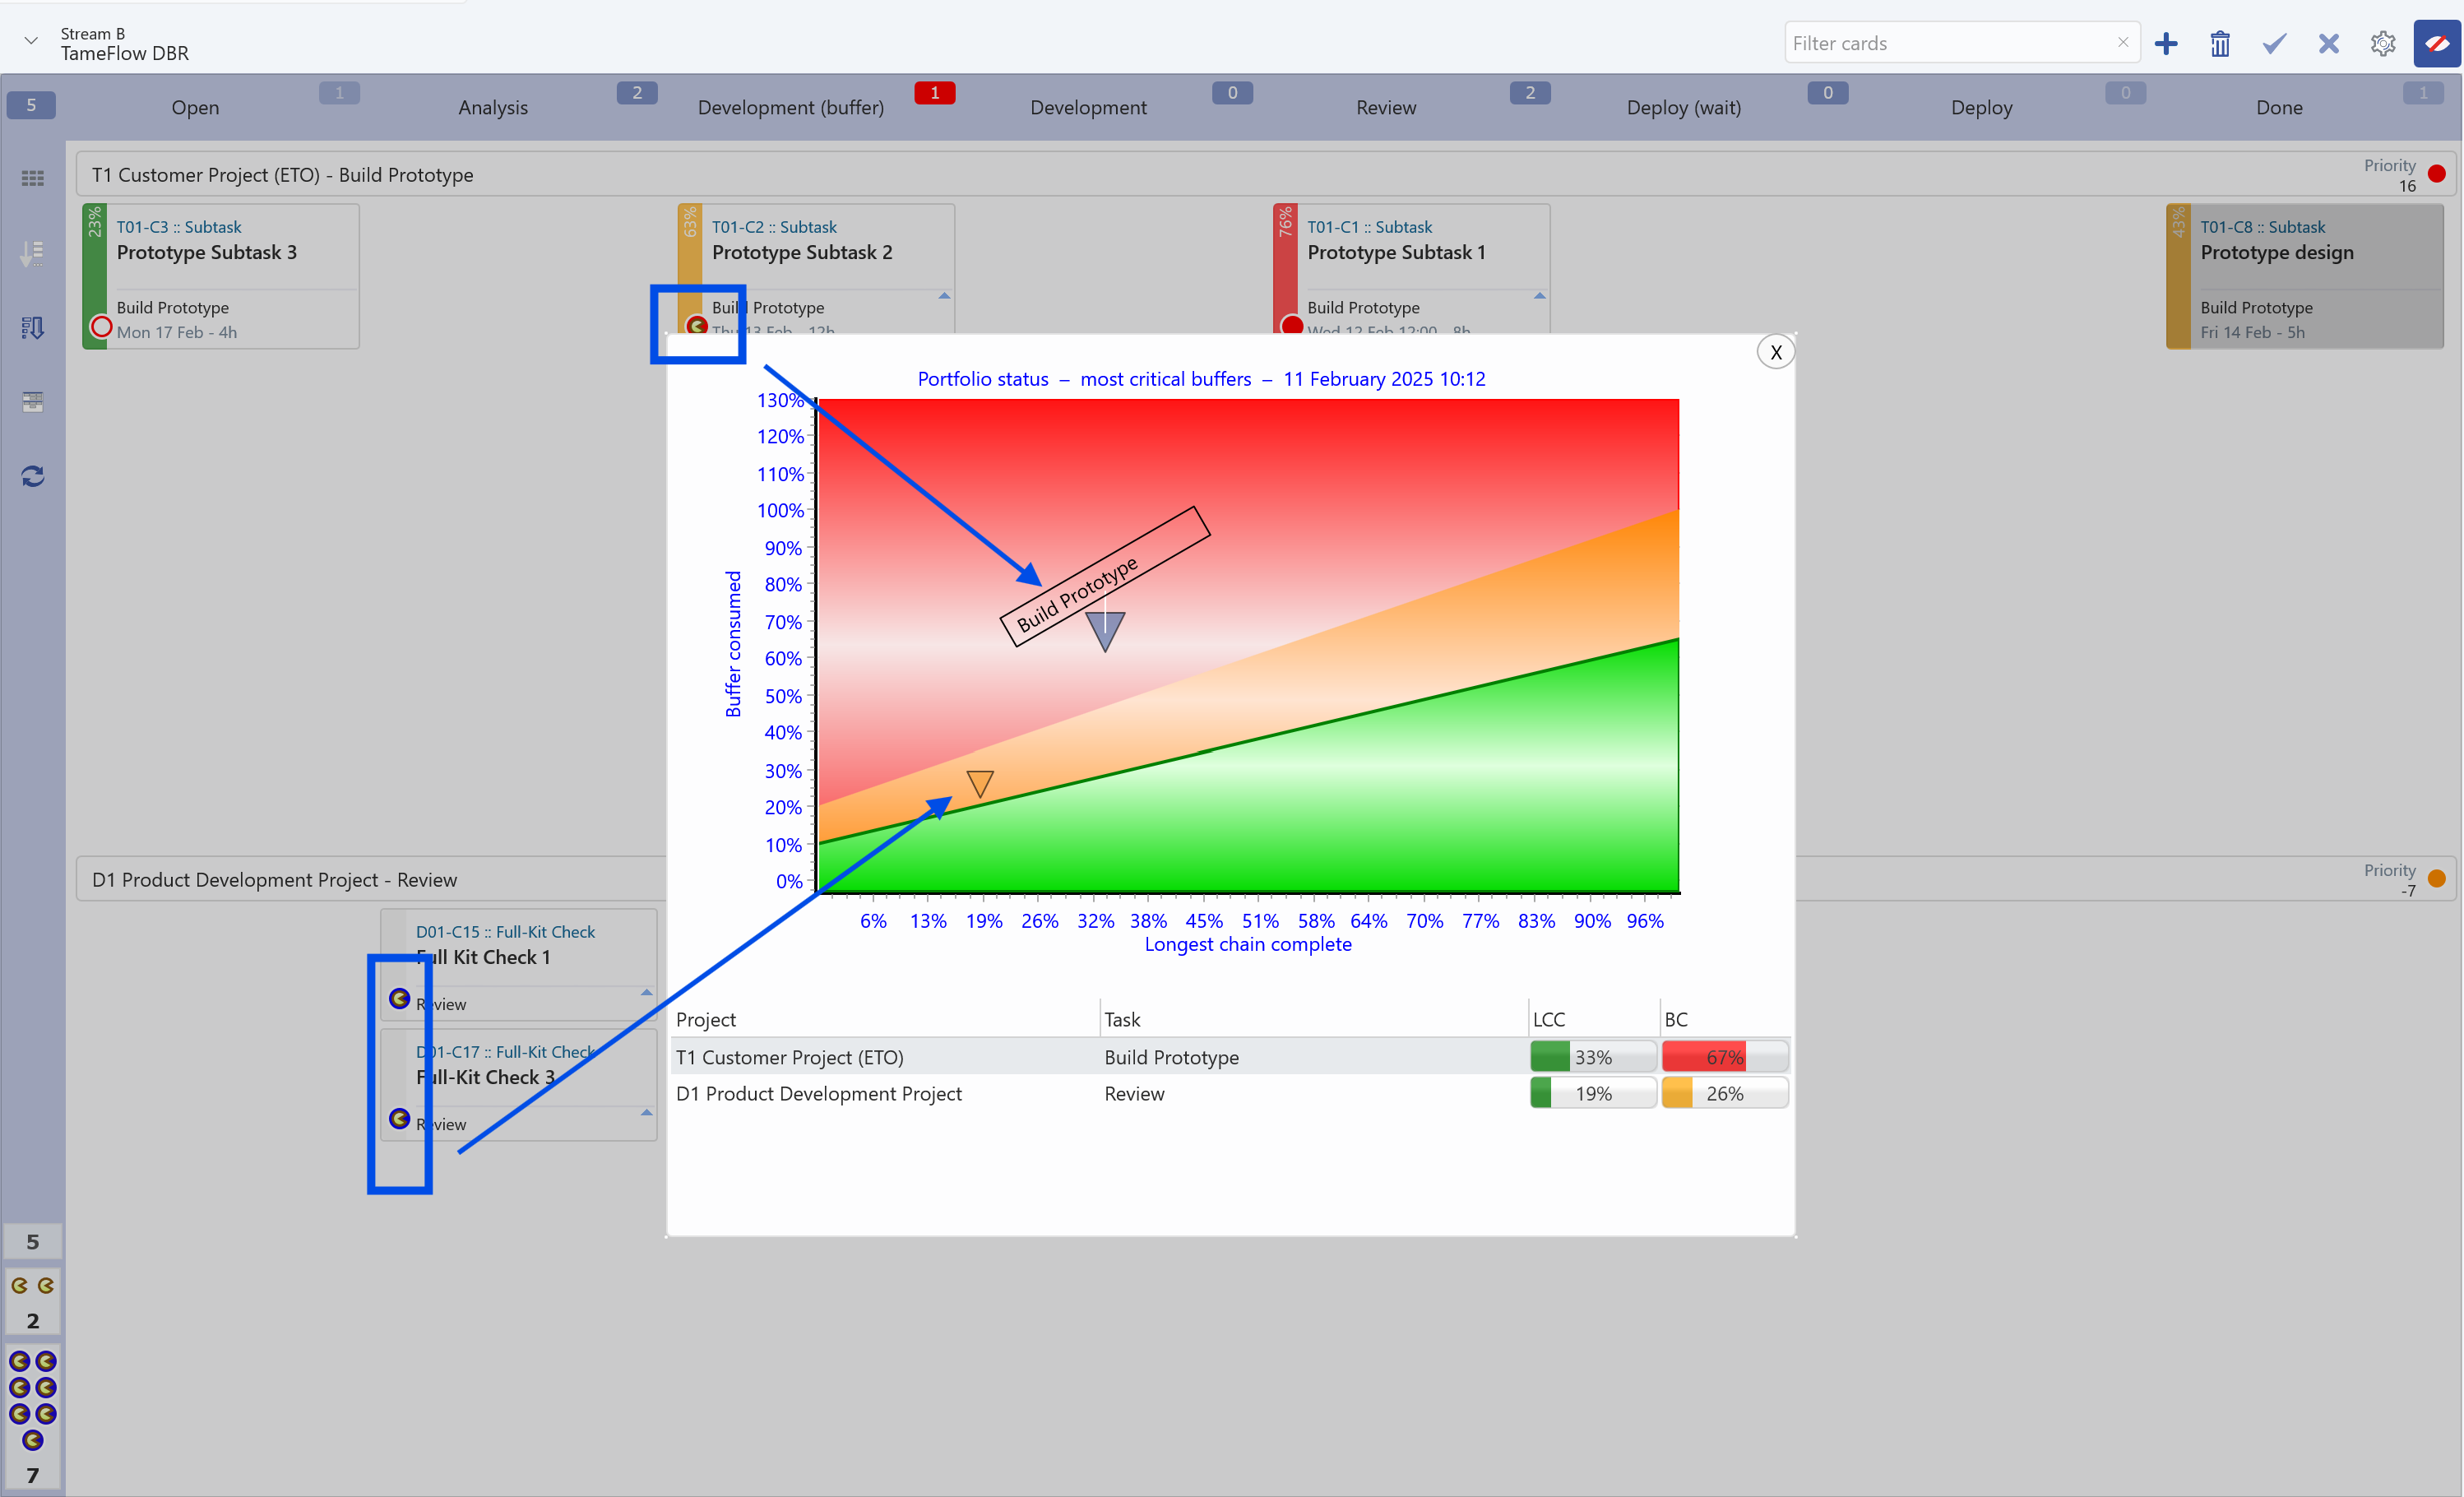This screenshot has height=1497, width=2464.
Task: Click the stacked swimlane layout sidebar icon
Action: [x=32, y=402]
